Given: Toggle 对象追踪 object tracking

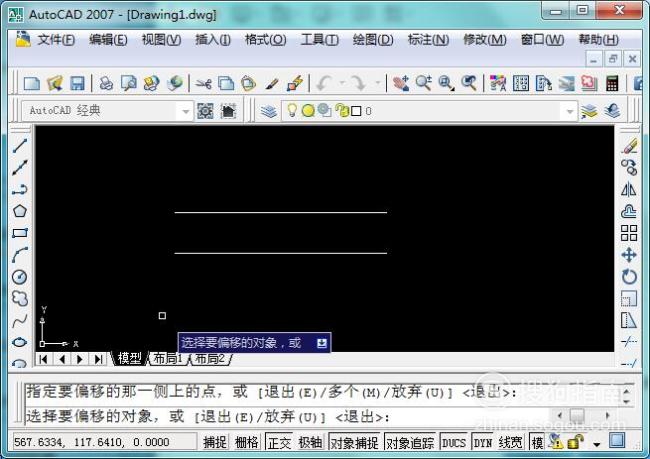Looking at the screenshot, I should 410,442.
